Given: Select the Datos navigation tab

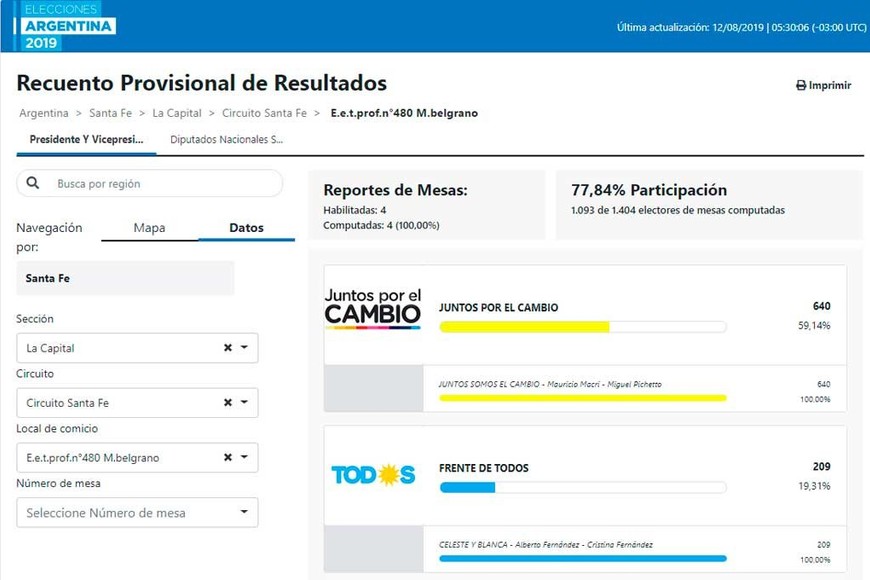Looking at the screenshot, I should point(246,228).
